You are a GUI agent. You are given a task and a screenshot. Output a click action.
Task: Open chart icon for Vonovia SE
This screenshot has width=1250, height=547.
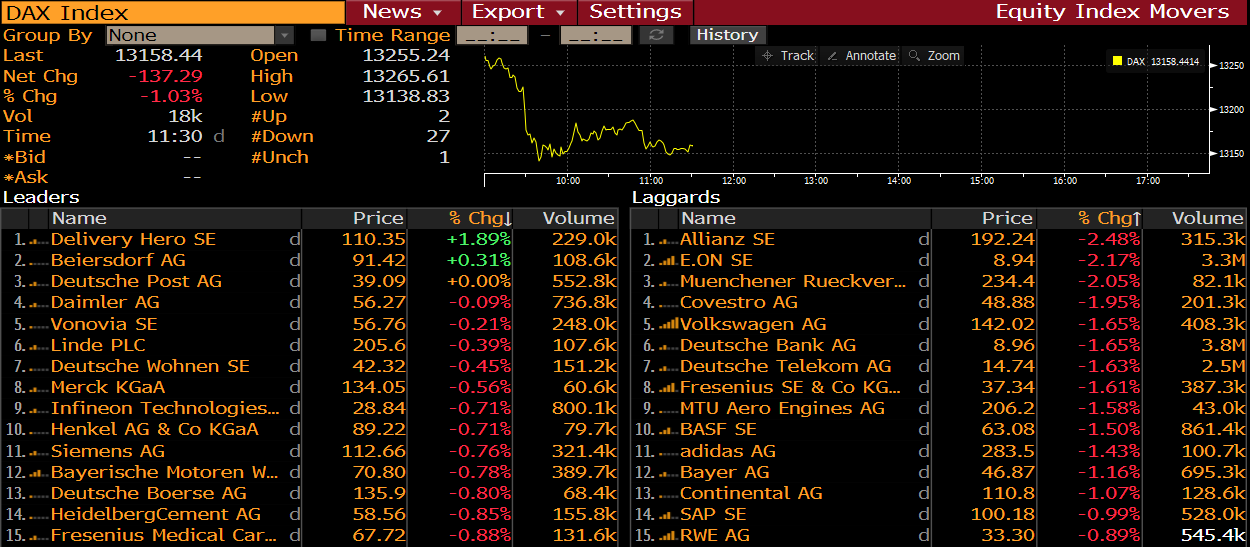39,325
